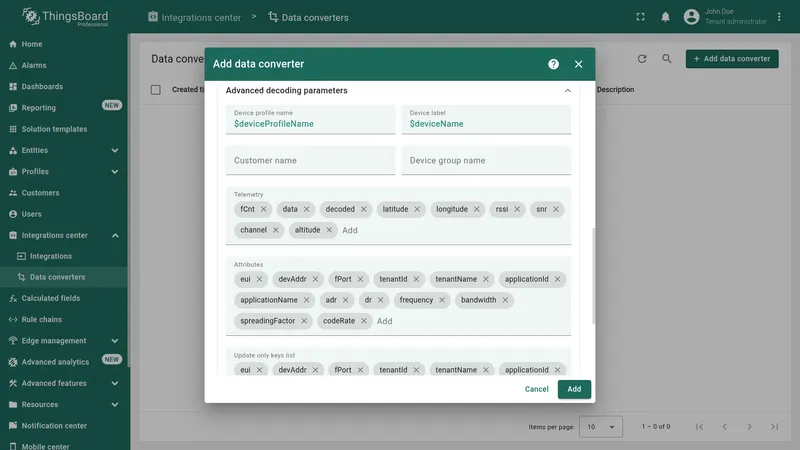Remove the longitude telemetry chip
This screenshot has height=450, width=800.
476,209
